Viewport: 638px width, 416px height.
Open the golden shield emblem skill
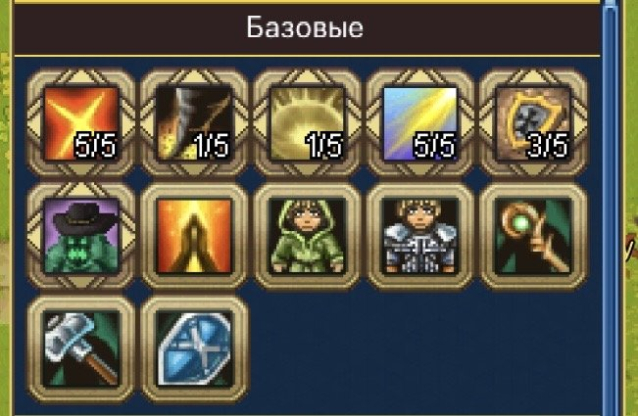(x=533, y=123)
